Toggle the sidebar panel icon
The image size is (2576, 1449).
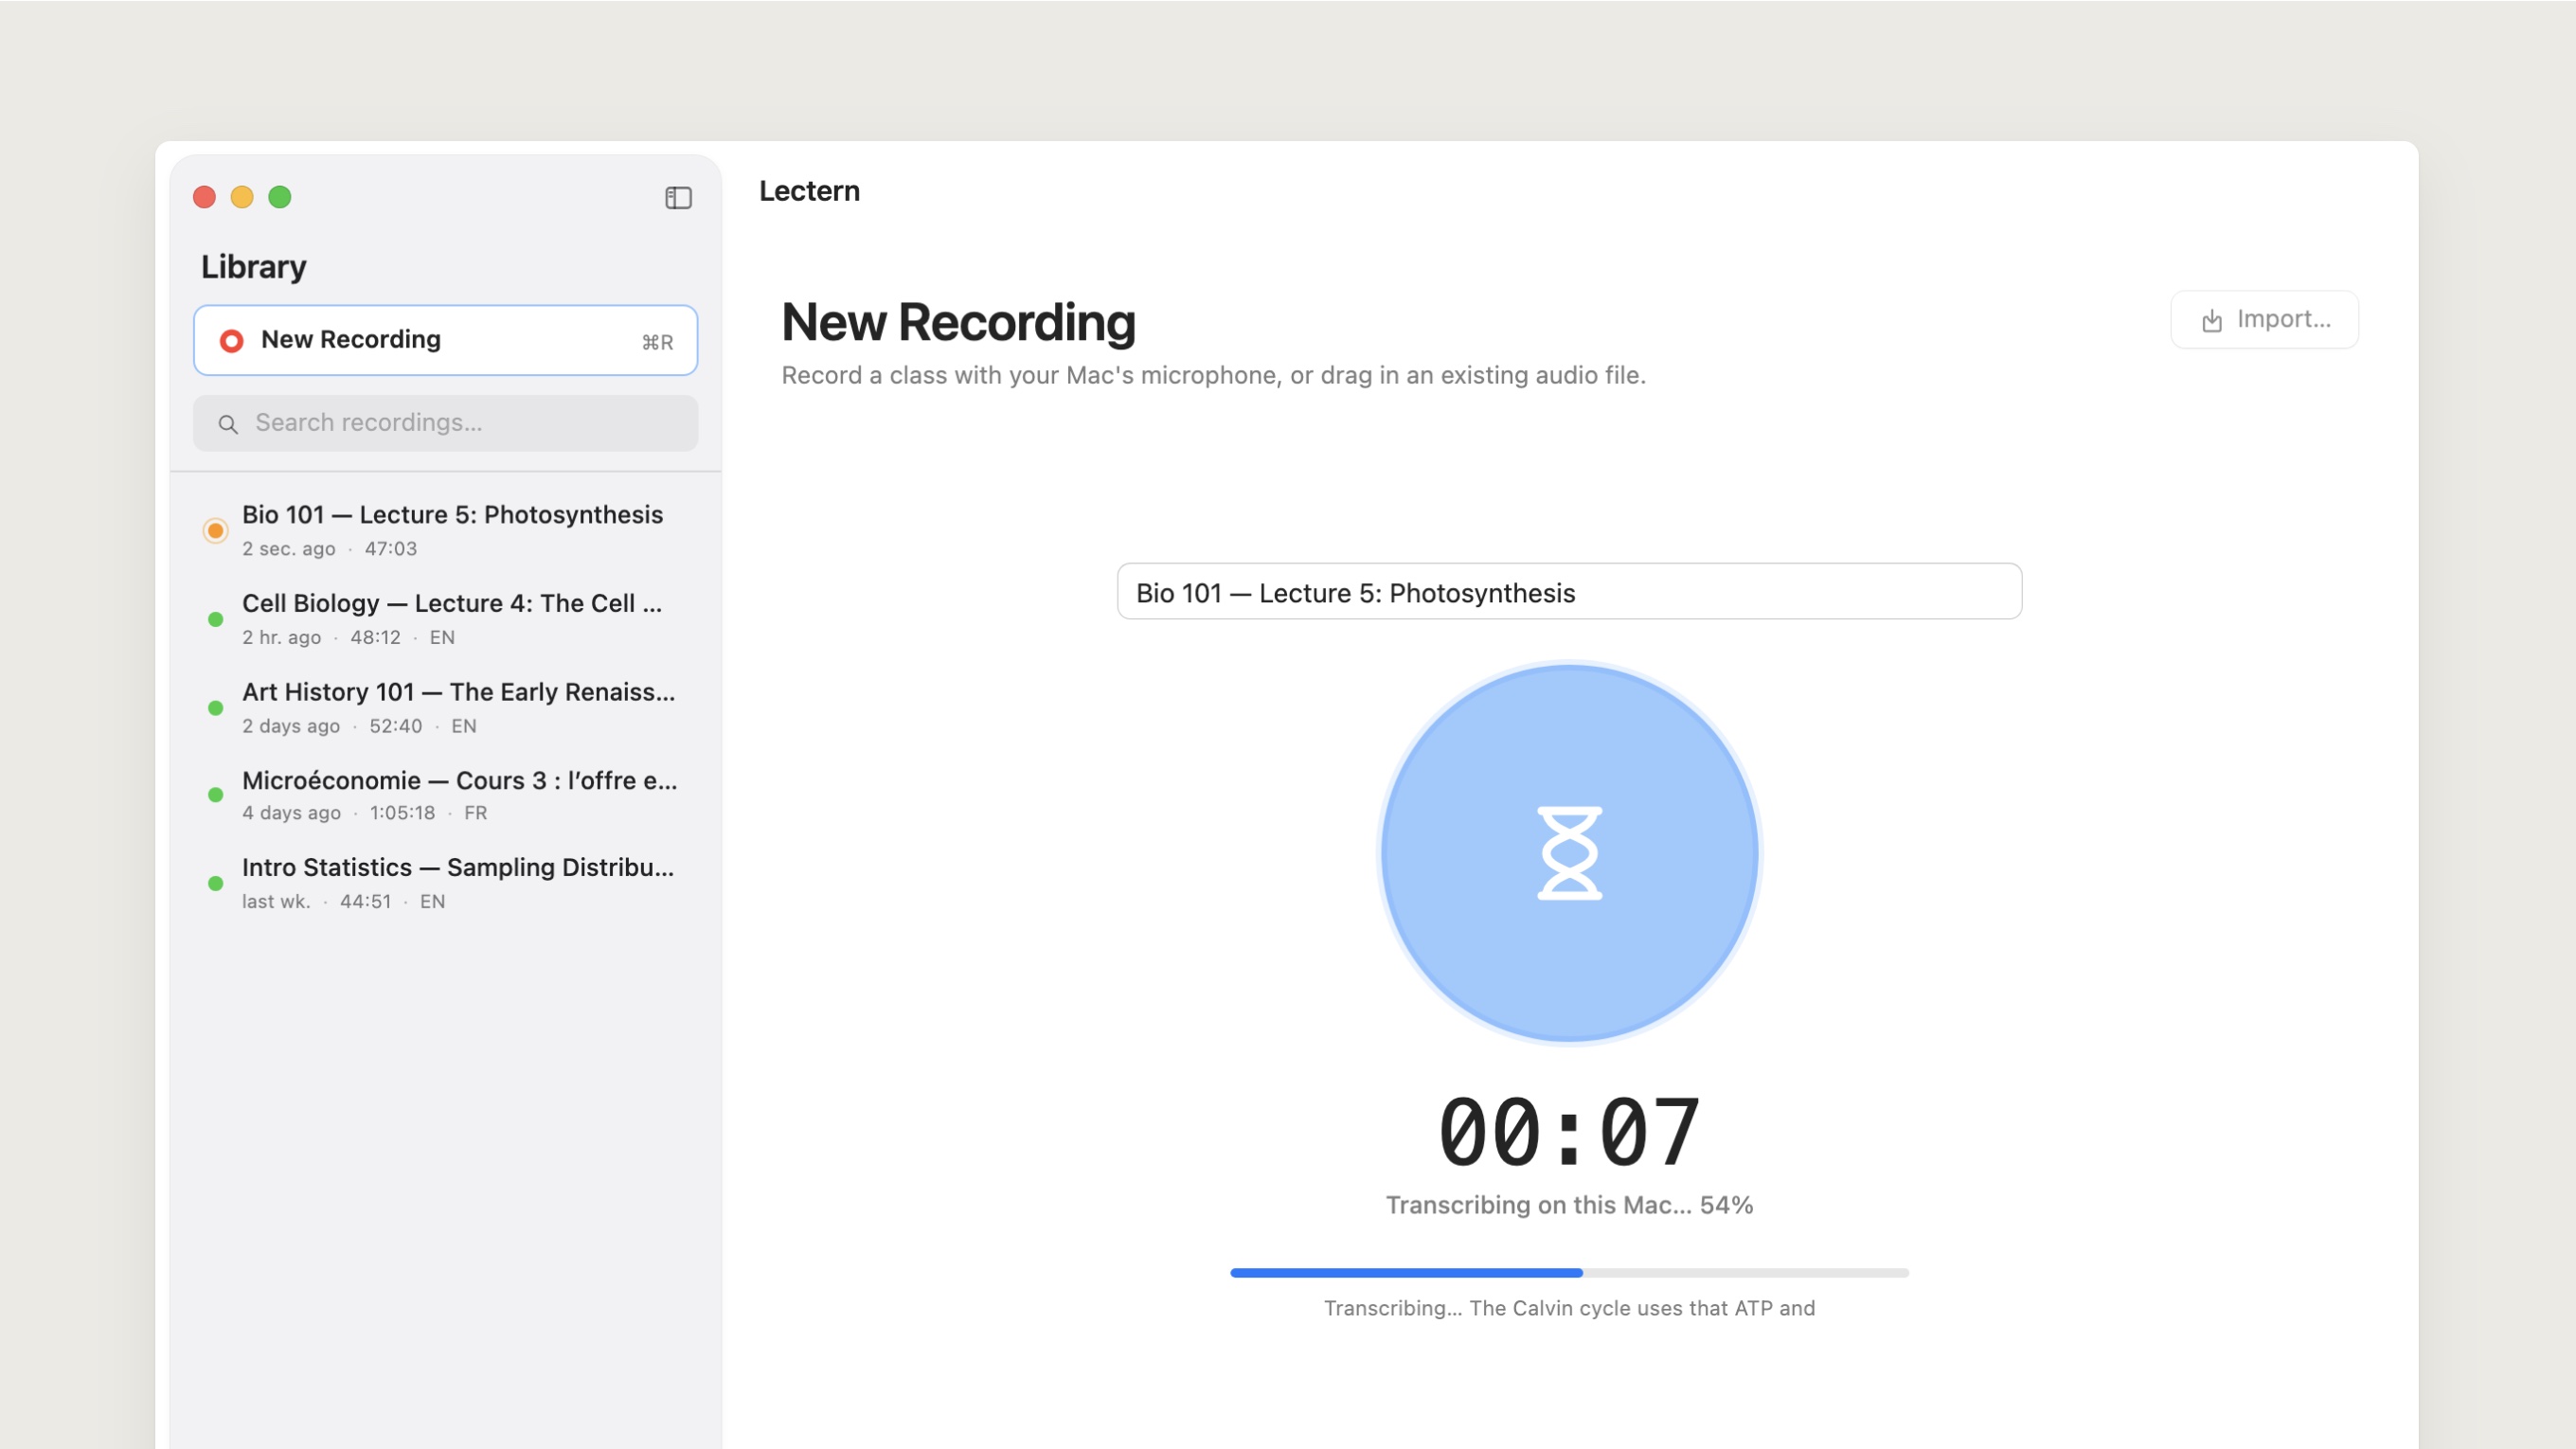(x=678, y=197)
